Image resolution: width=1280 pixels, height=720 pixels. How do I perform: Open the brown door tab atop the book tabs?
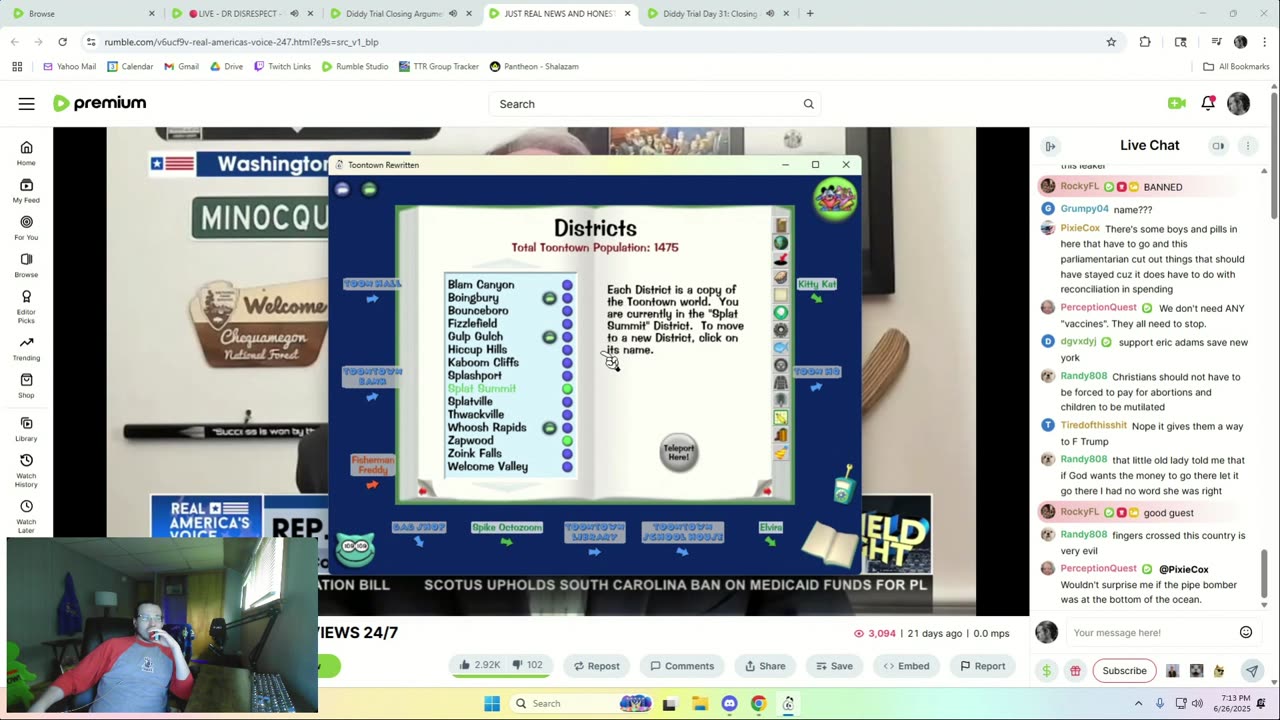click(x=781, y=226)
